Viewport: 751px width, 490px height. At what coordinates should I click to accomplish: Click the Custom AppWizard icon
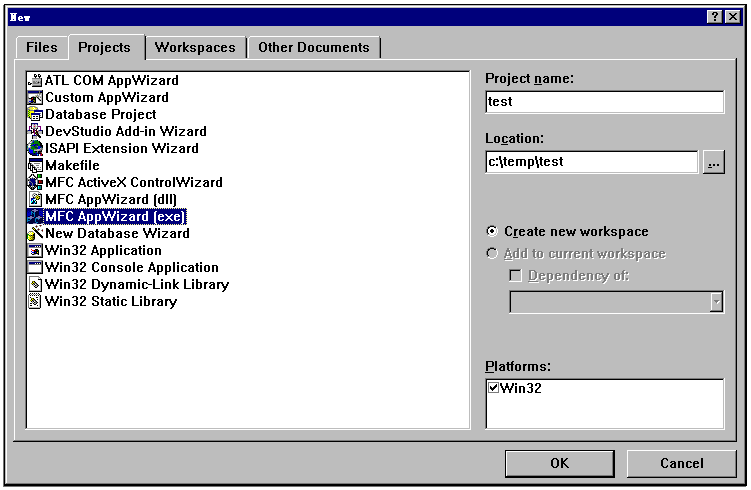coord(35,98)
